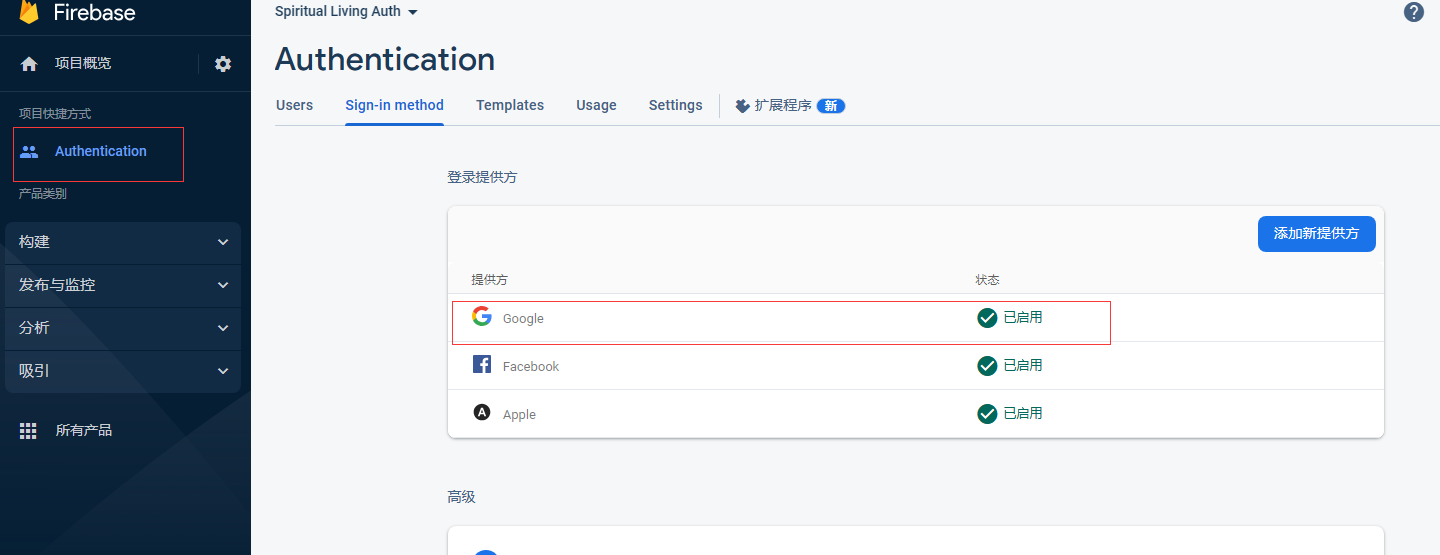Click the Google provider logo
Image resolution: width=1440 pixels, height=555 pixels.
click(482, 317)
